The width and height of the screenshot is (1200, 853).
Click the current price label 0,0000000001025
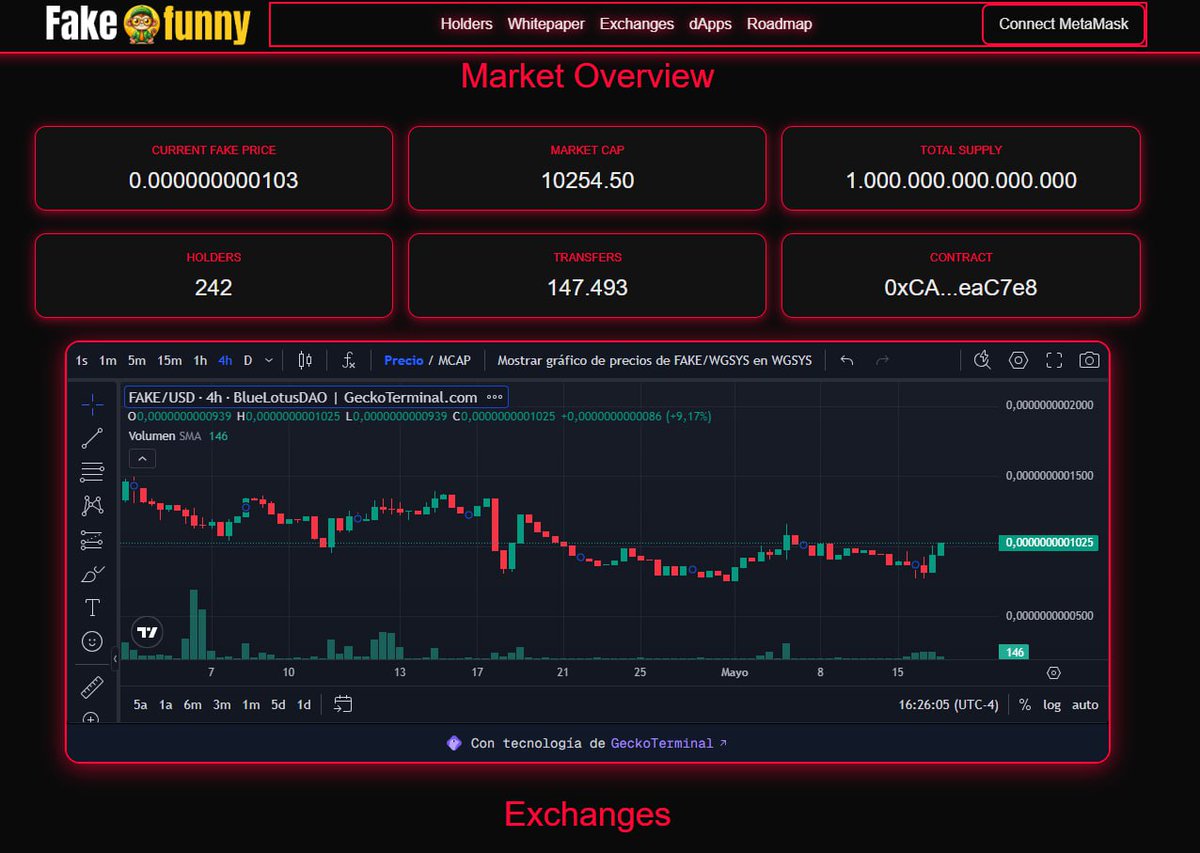point(1049,543)
